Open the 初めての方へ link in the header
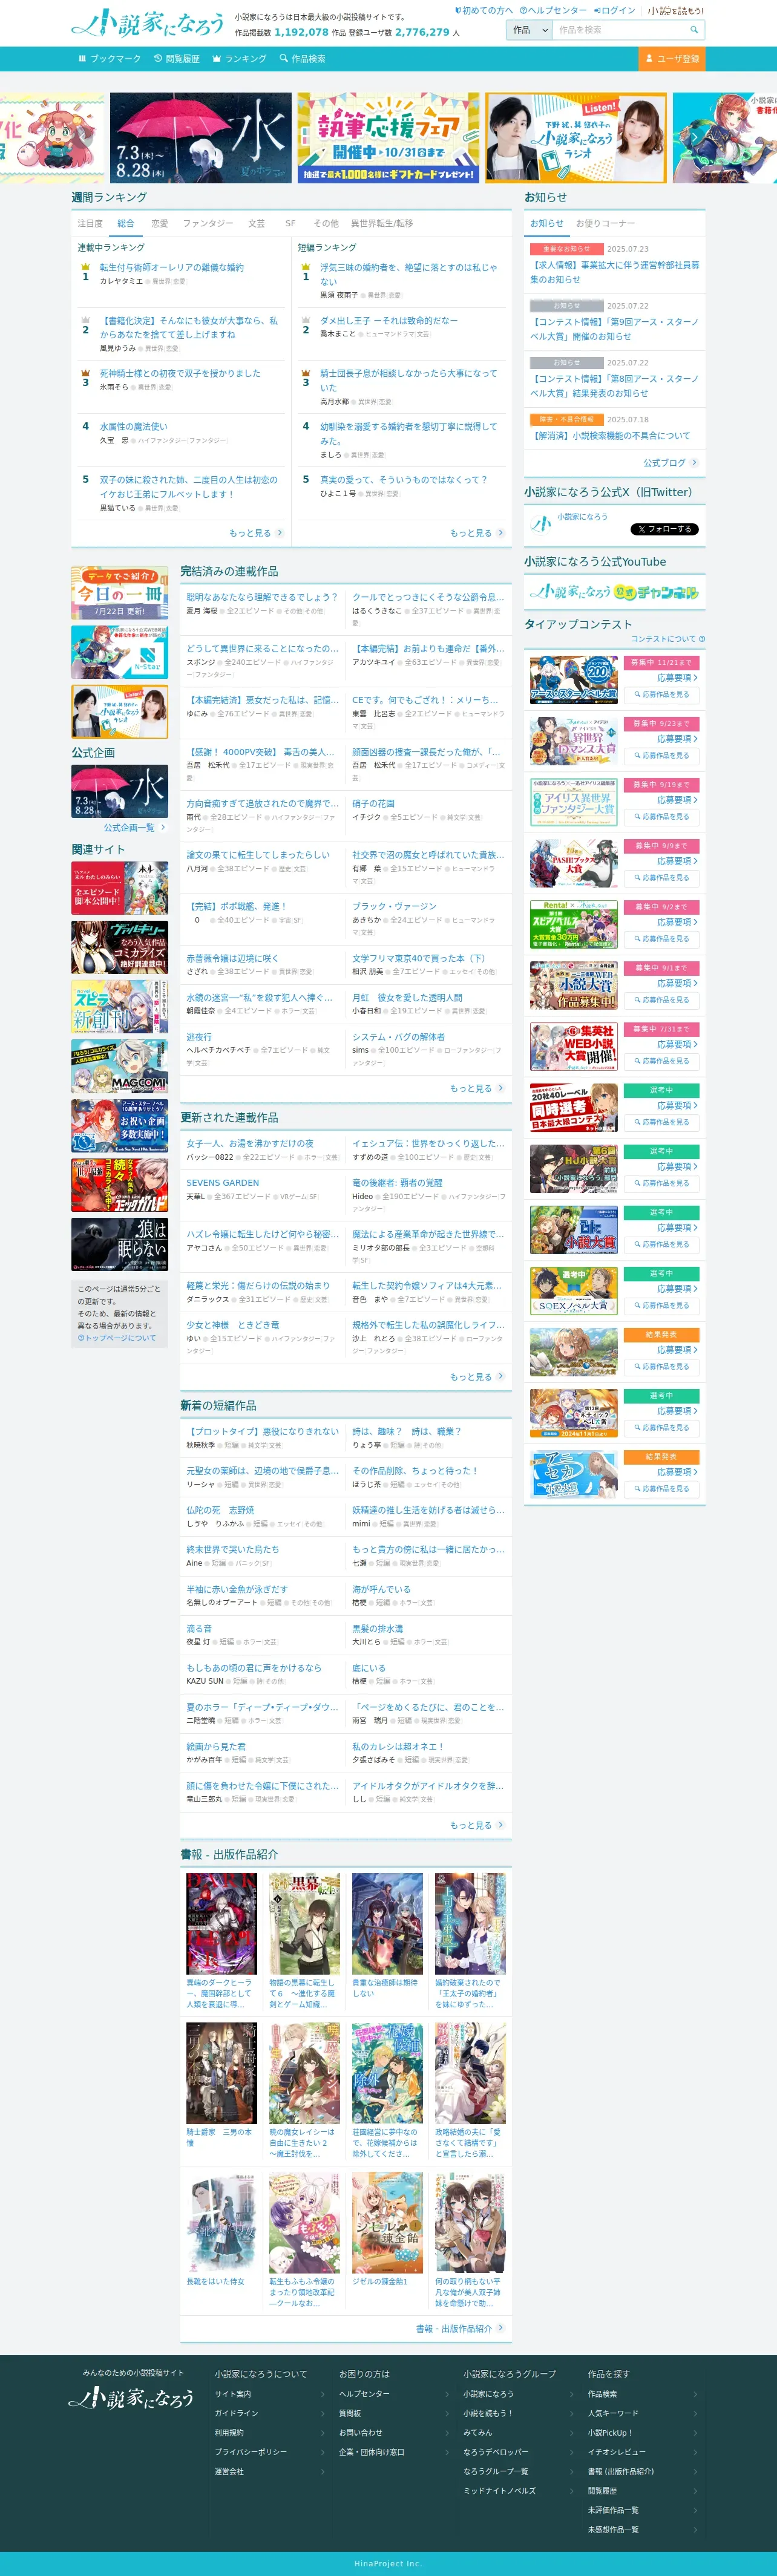777x2576 pixels. [x=484, y=11]
